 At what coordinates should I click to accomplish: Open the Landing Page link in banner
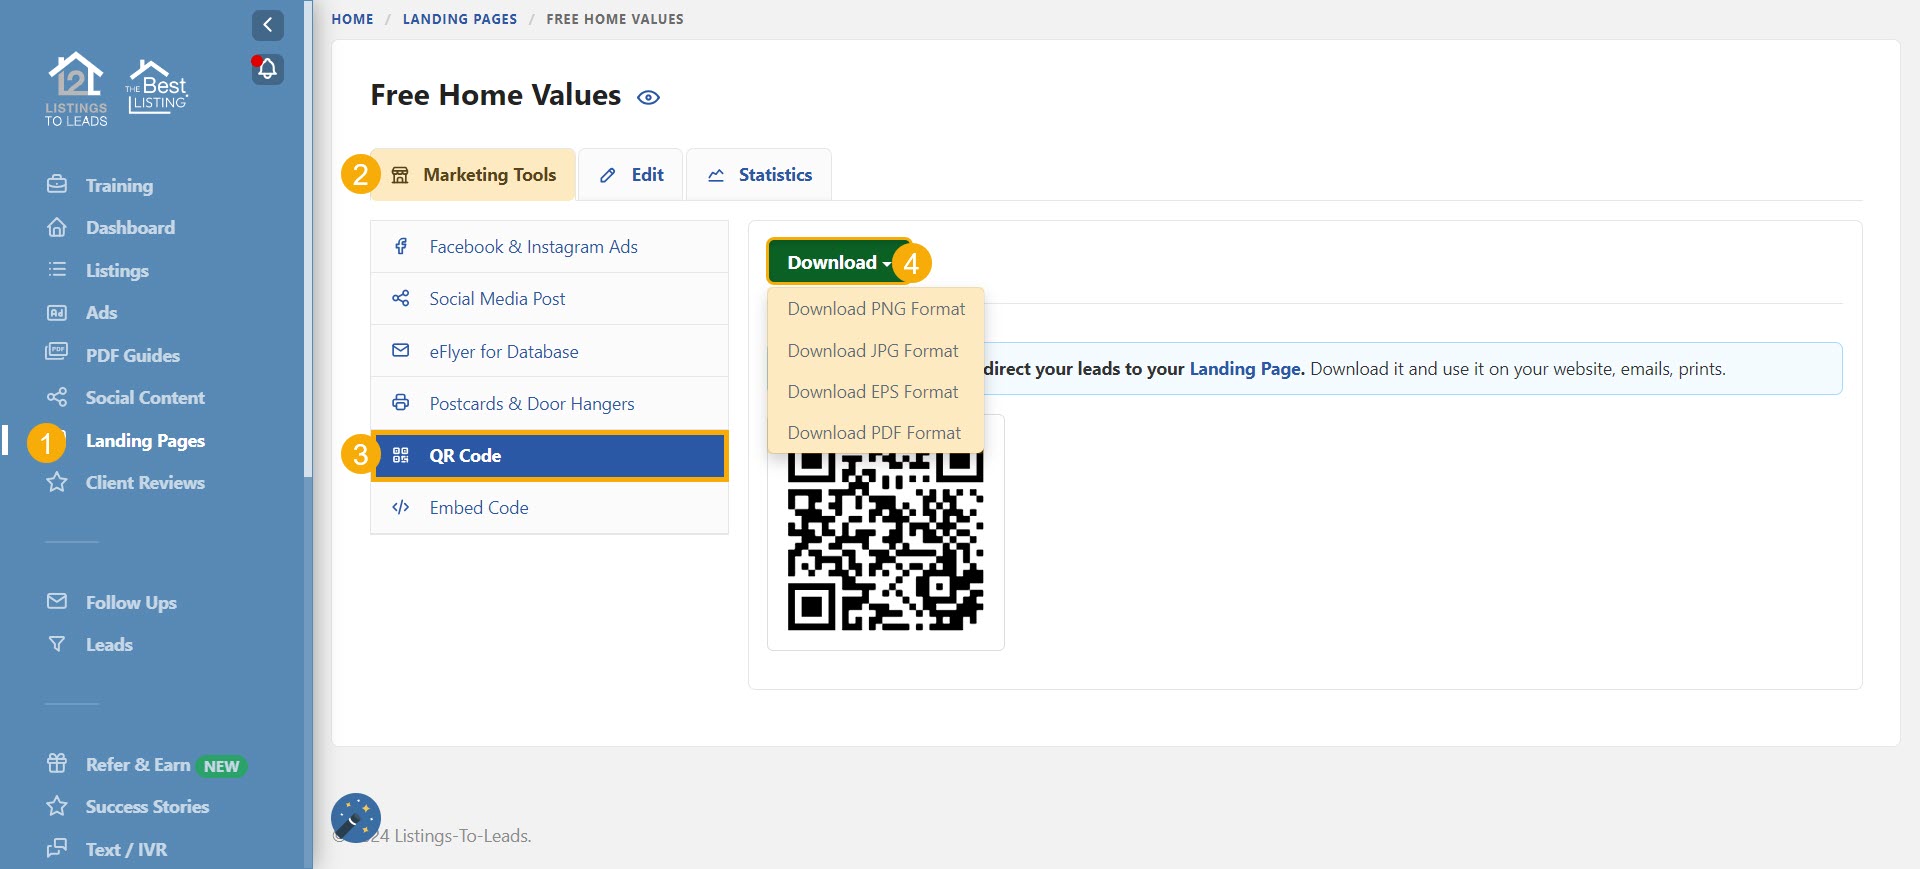pyautogui.click(x=1246, y=369)
